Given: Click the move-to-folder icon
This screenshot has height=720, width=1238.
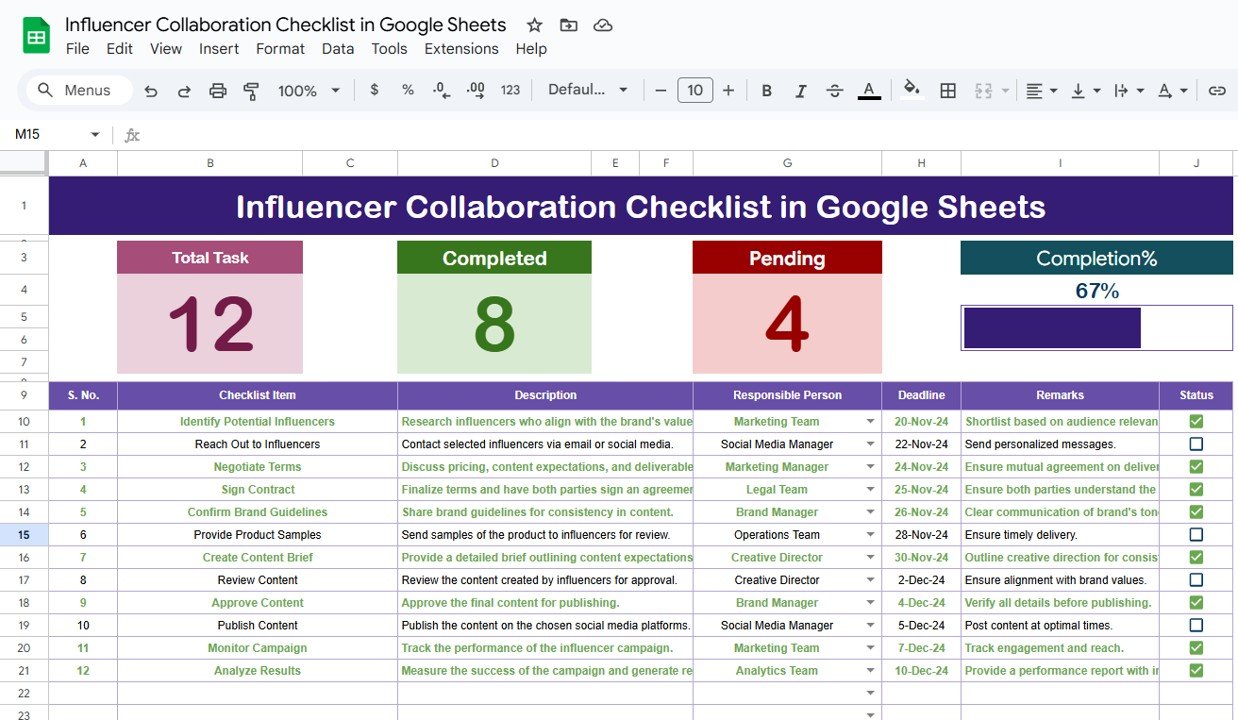Looking at the screenshot, I should coord(568,25).
